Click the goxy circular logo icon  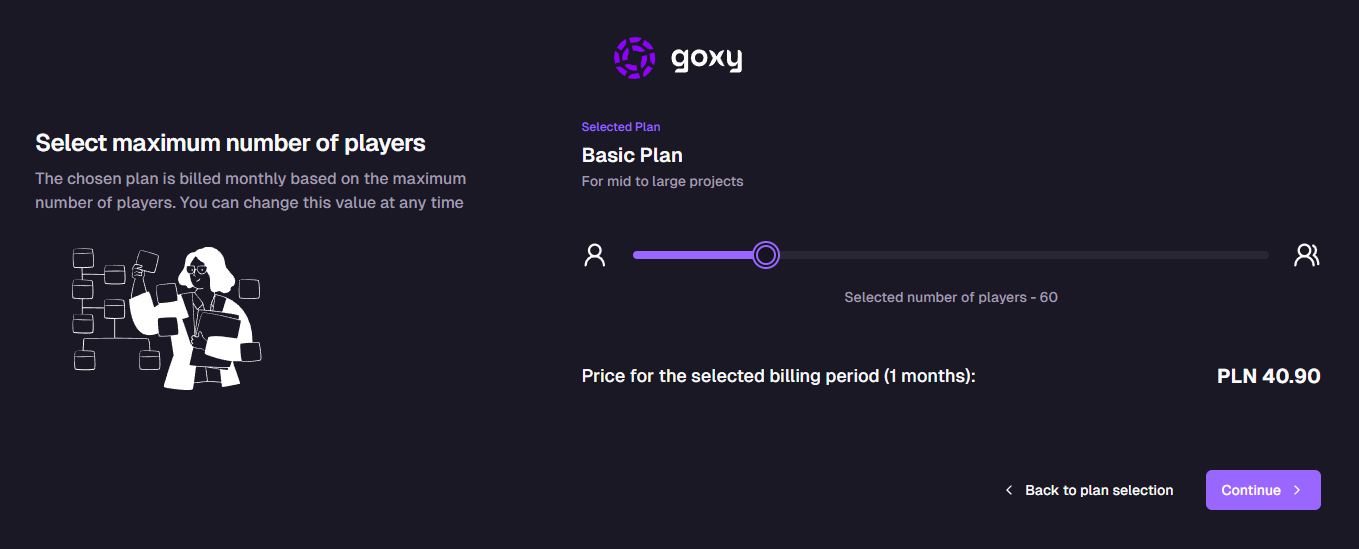point(634,58)
